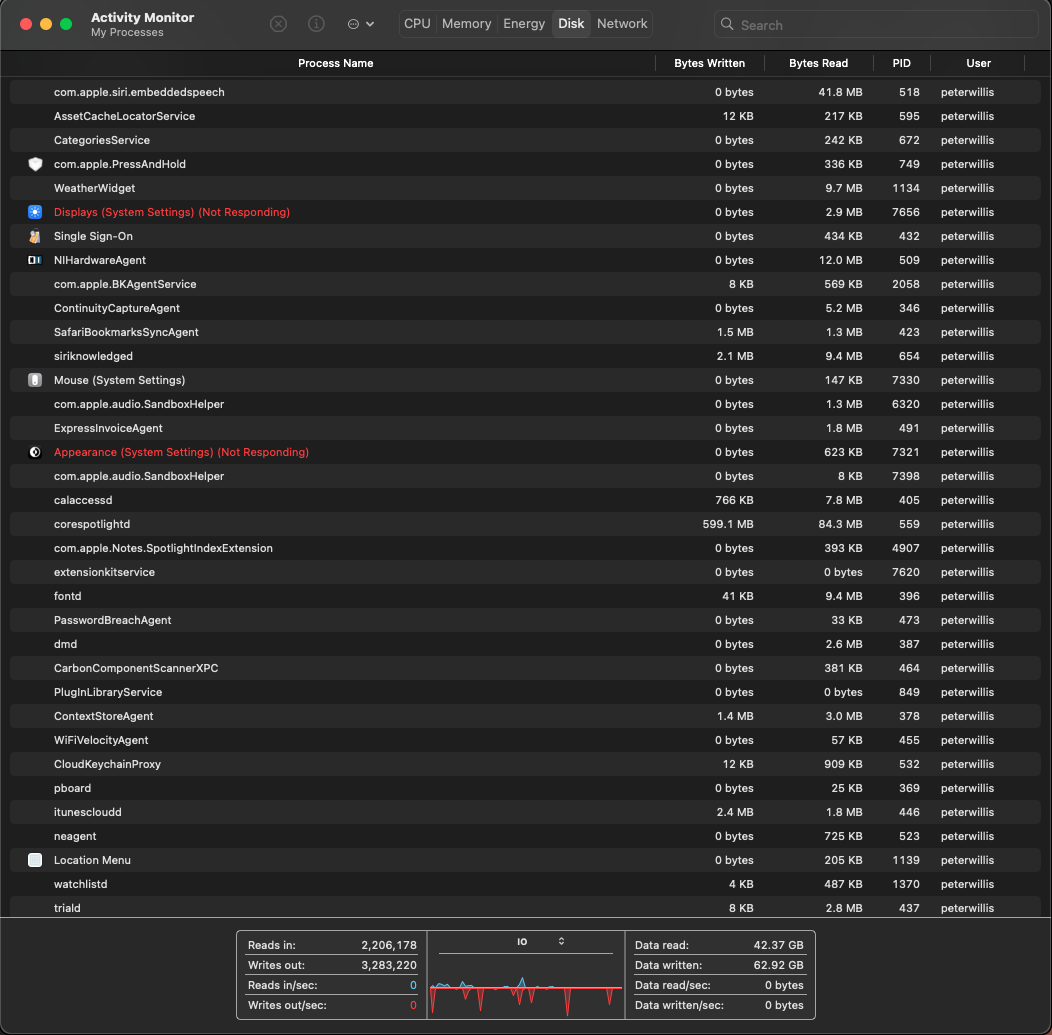Viewport: 1052px width, 1035px height.
Task: Click Writes out 3,283,220 value
Action: tap(388, 965)
